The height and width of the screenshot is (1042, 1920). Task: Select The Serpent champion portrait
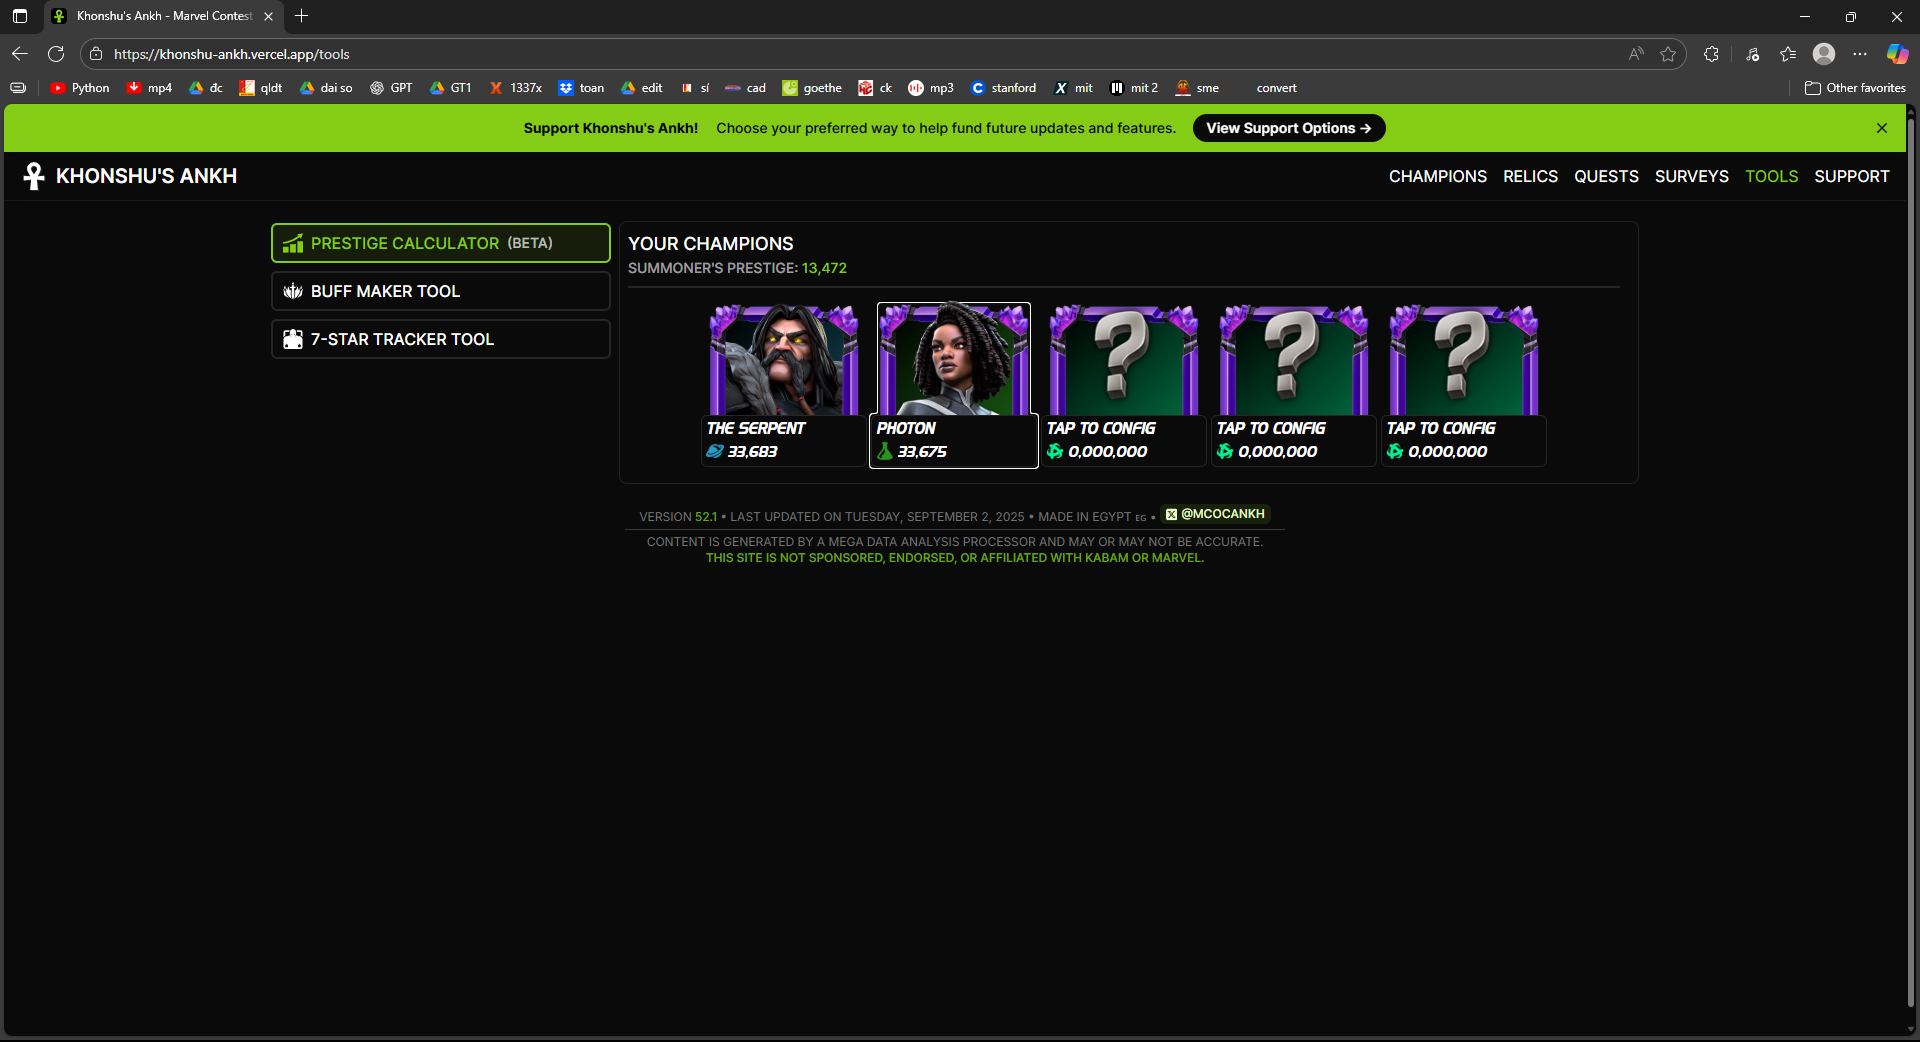tap(784, 361)
